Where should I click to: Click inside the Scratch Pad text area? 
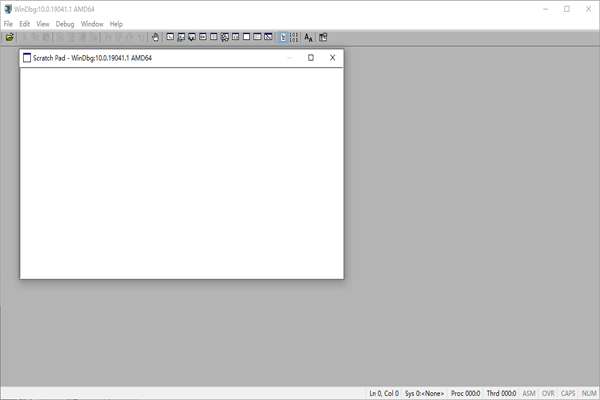(x=181, y=173)
